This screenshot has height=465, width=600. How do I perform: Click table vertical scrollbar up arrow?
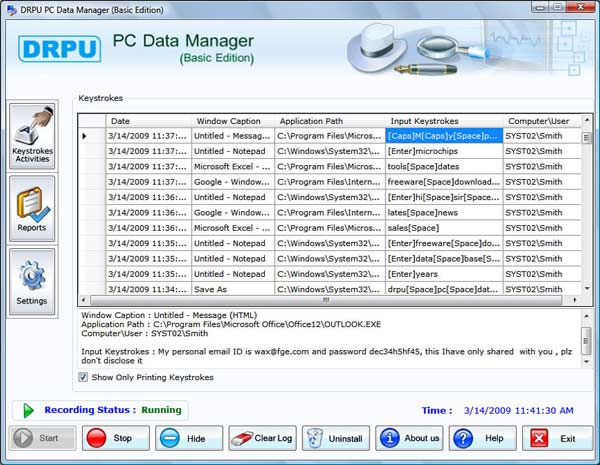coord(587,120)
